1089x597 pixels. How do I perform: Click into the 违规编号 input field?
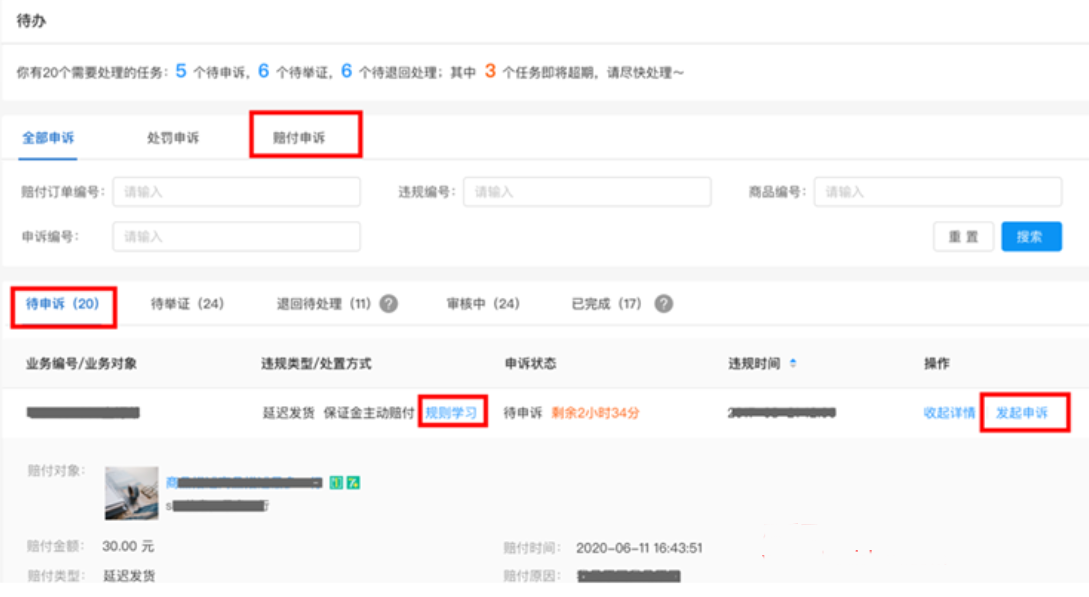586,192
